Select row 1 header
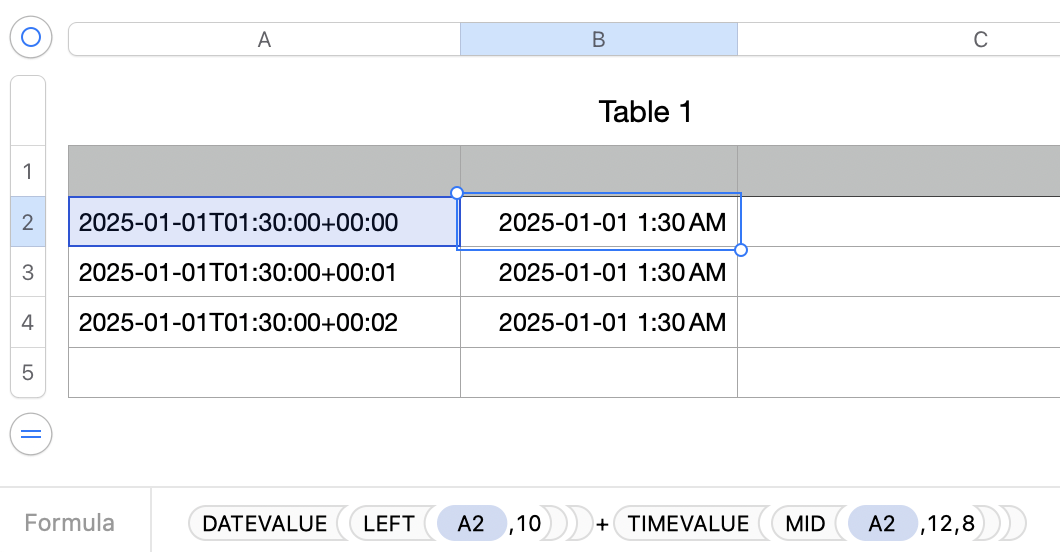 tap(28, 171)
